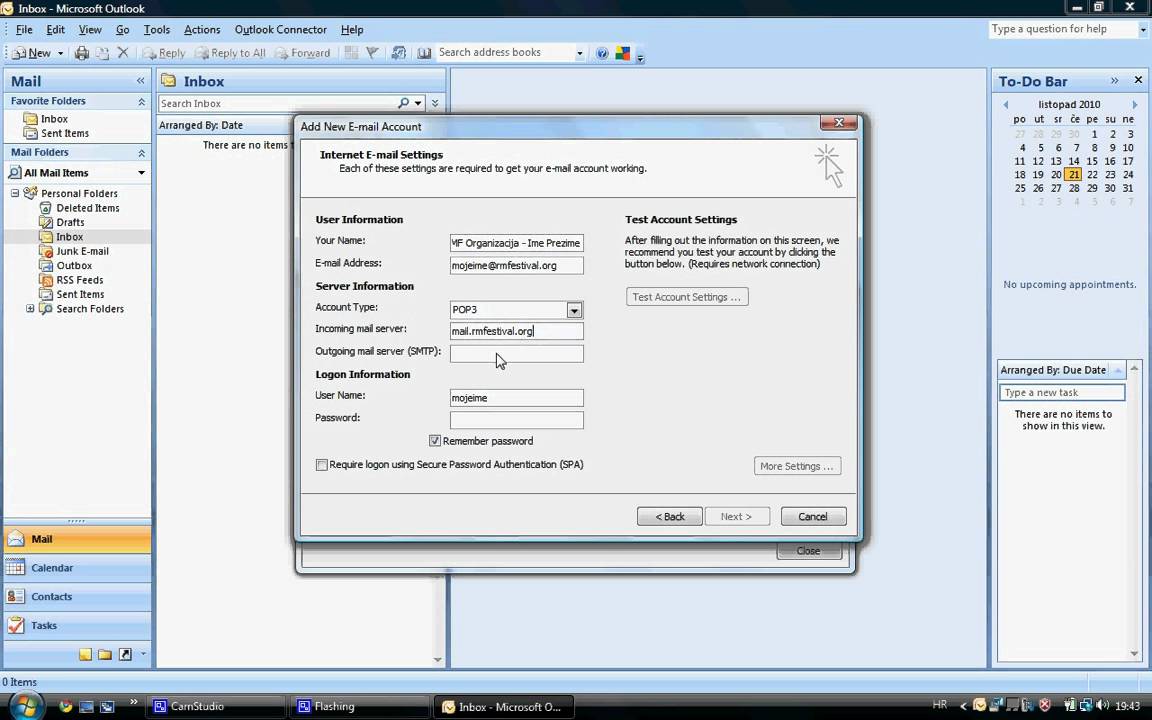Enable Require logon using SPA checkbox

click(x=322, y=464)
